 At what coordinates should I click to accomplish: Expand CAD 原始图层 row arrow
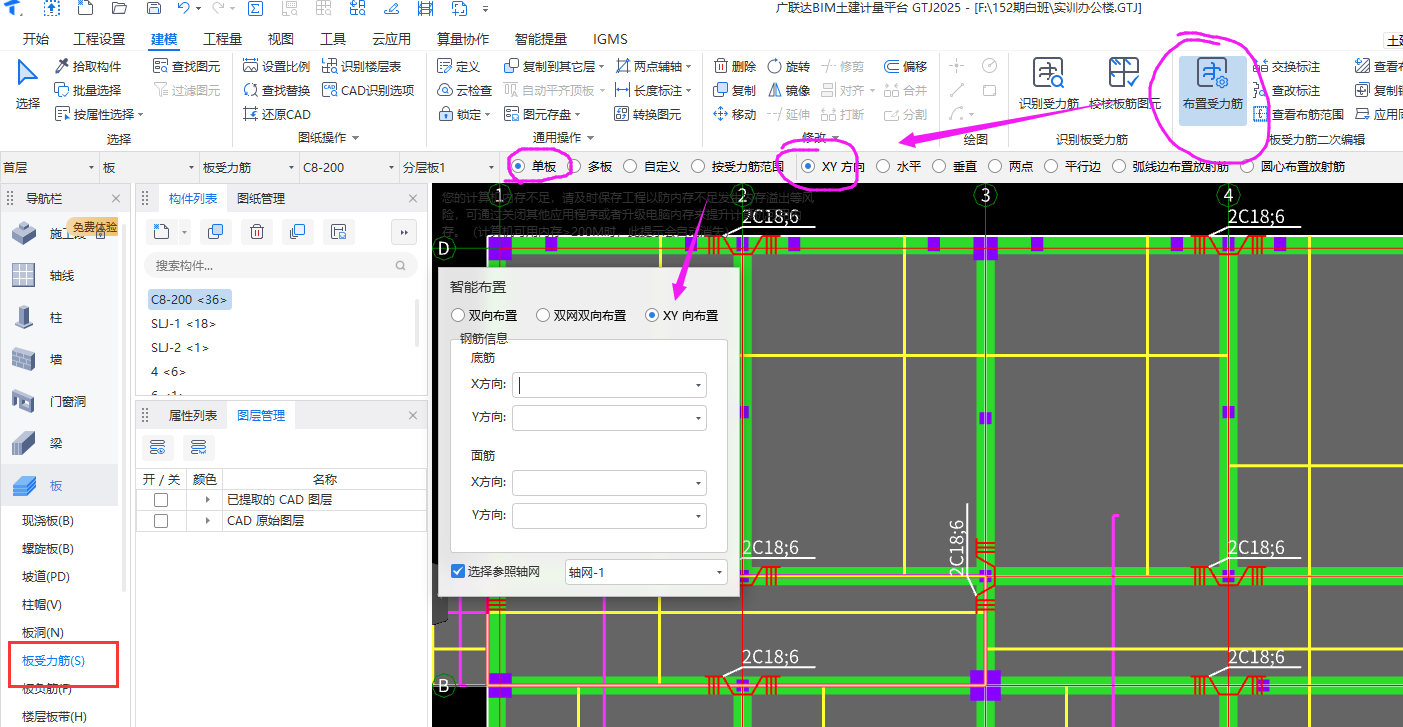pos(208,520)
